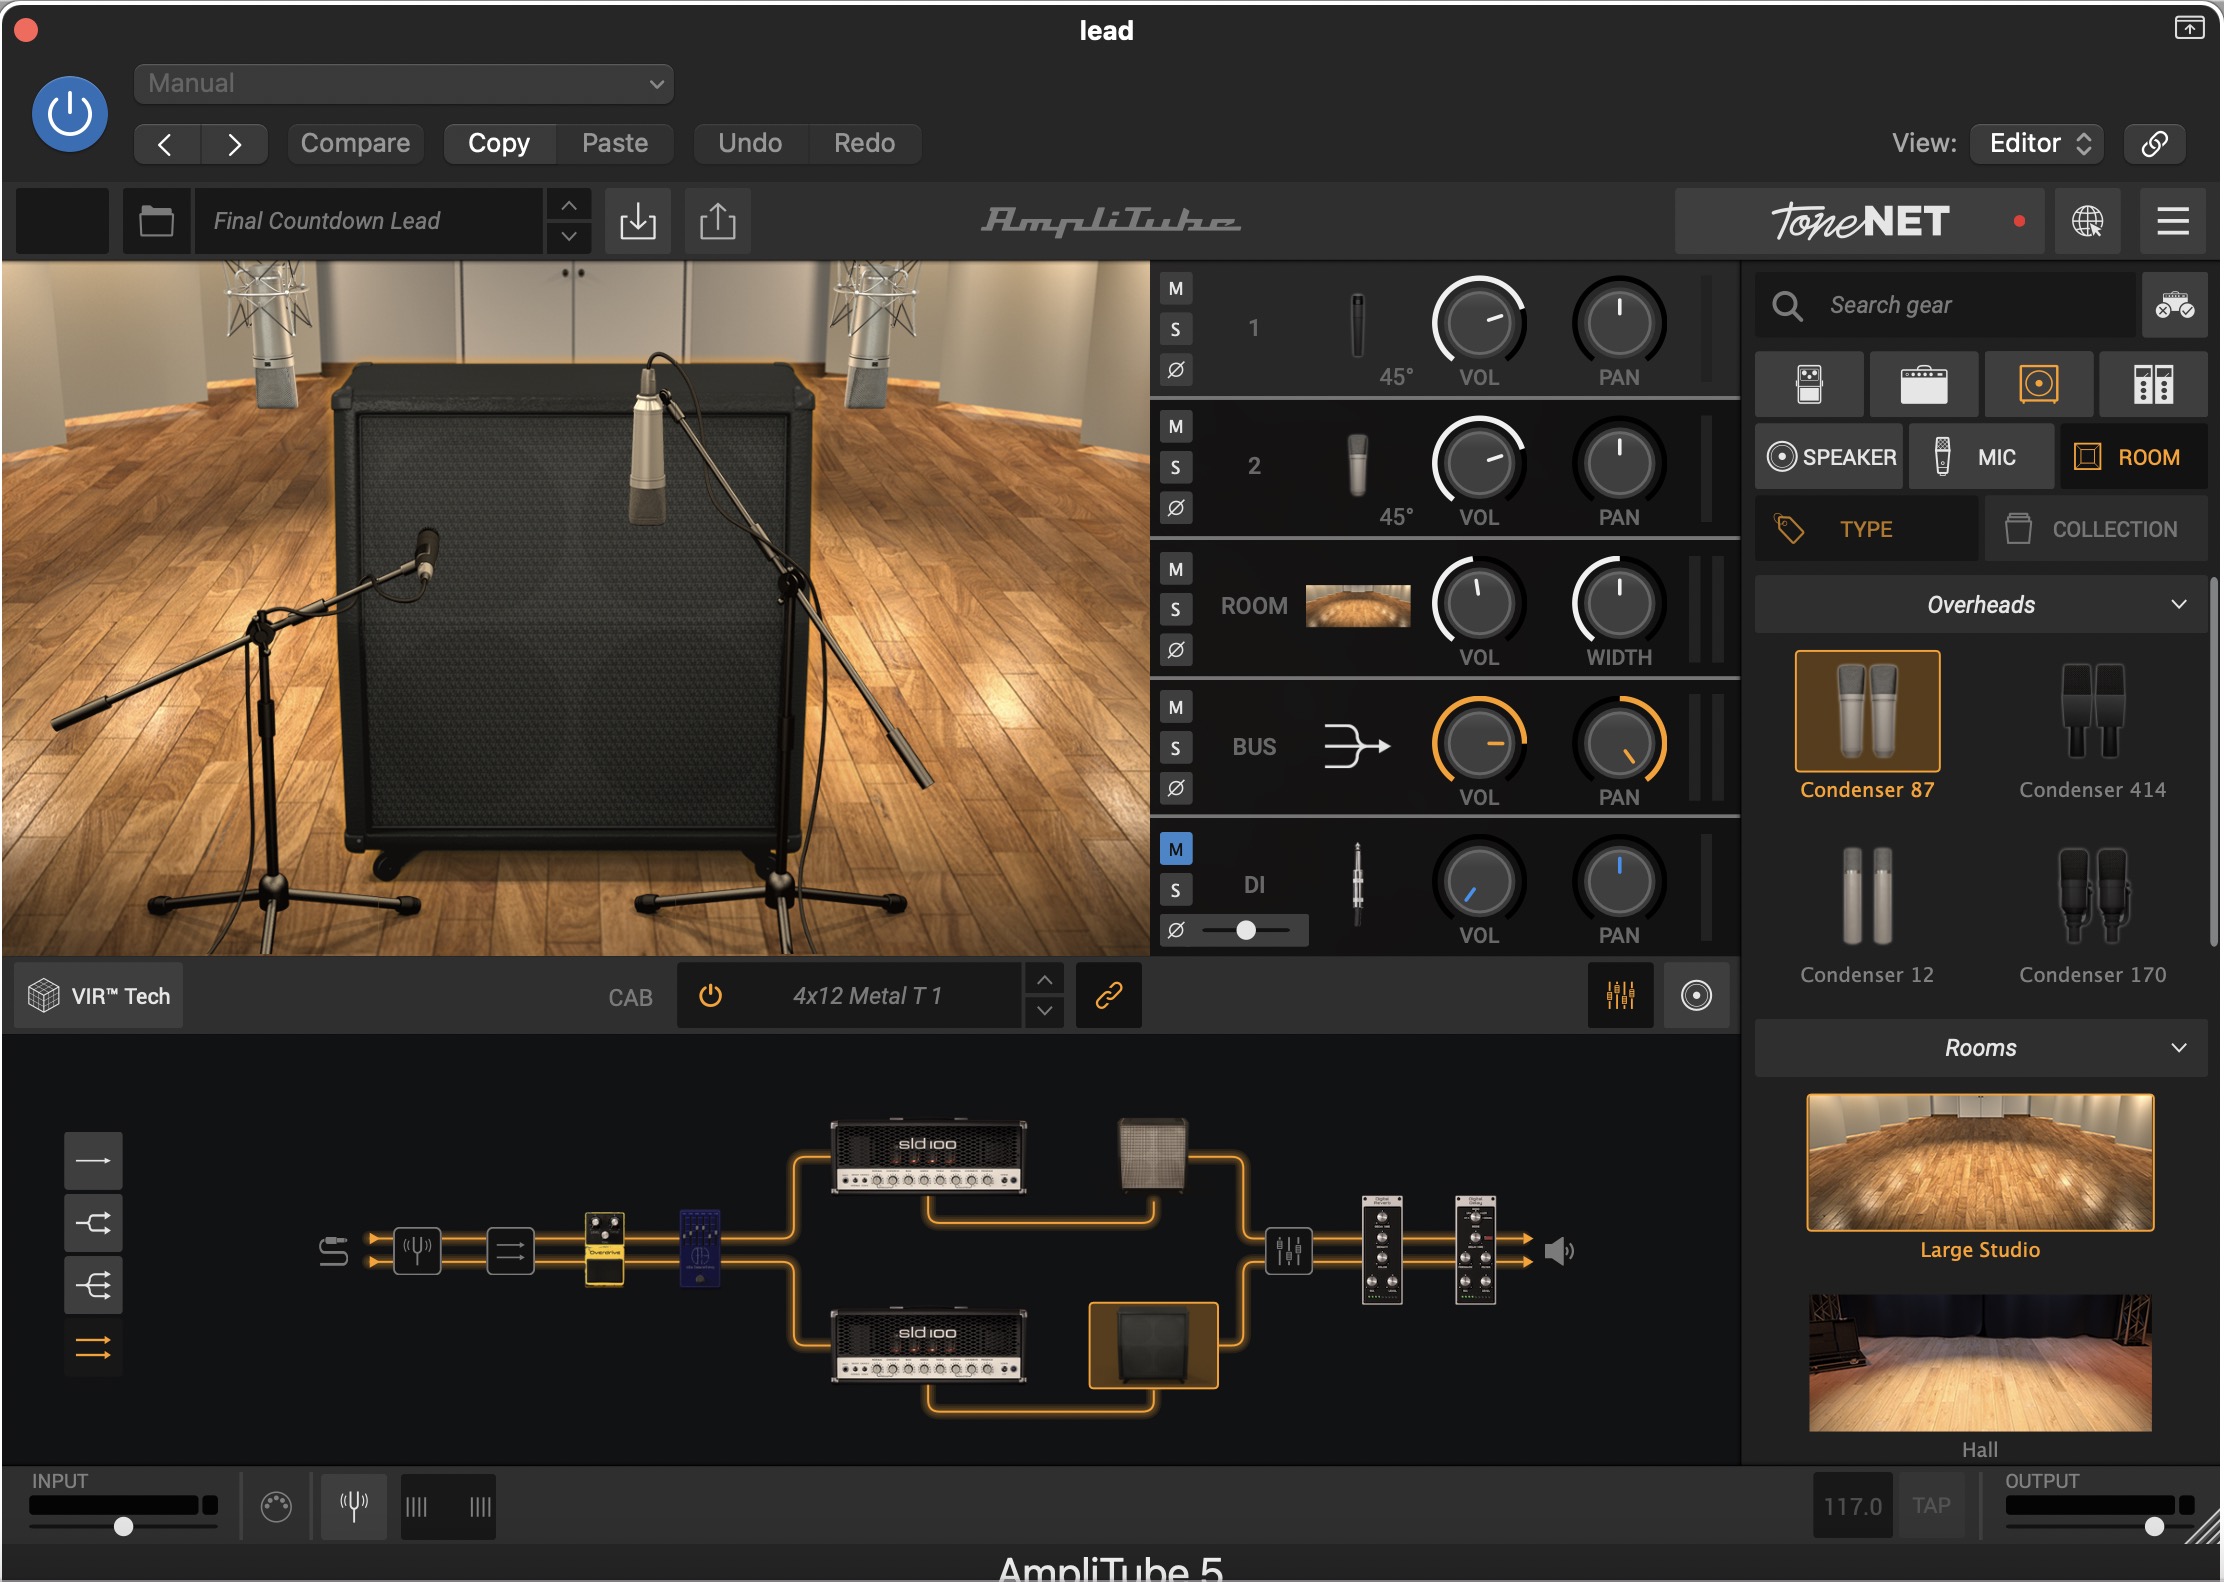Switch to the COLLECTION tab
The height and width of the screenshot is (1582, 2224).
(x=2096, y=529)
